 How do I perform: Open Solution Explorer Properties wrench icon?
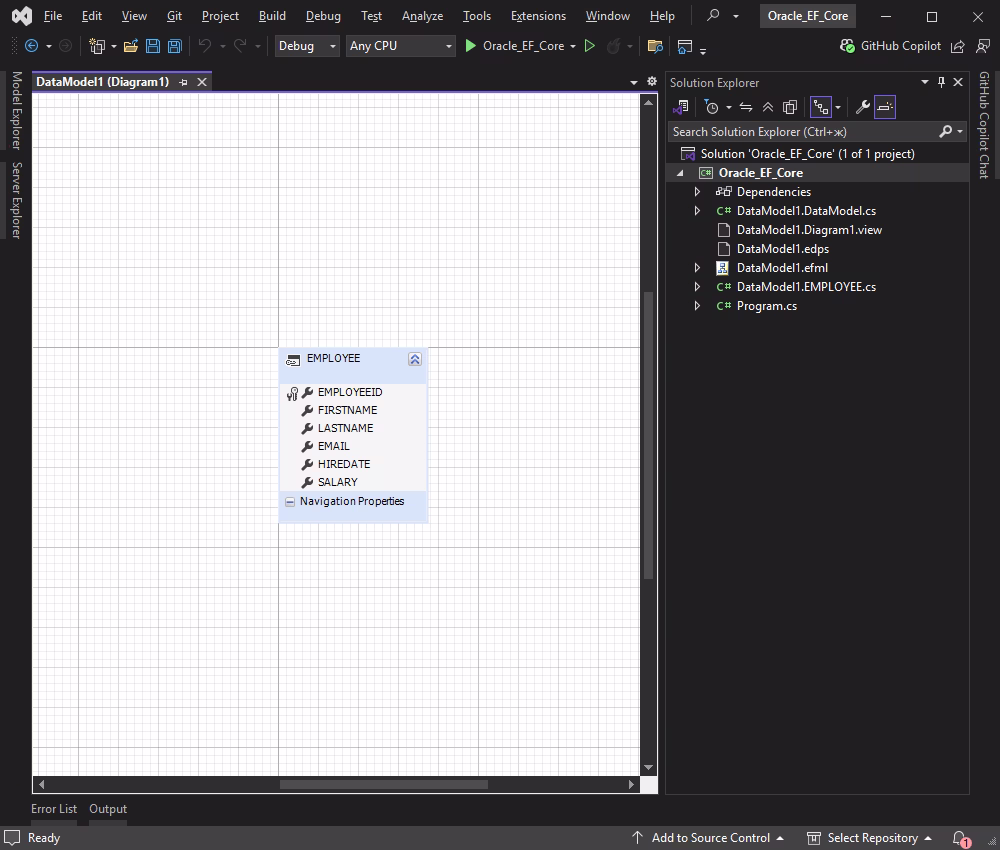(860, 107)
